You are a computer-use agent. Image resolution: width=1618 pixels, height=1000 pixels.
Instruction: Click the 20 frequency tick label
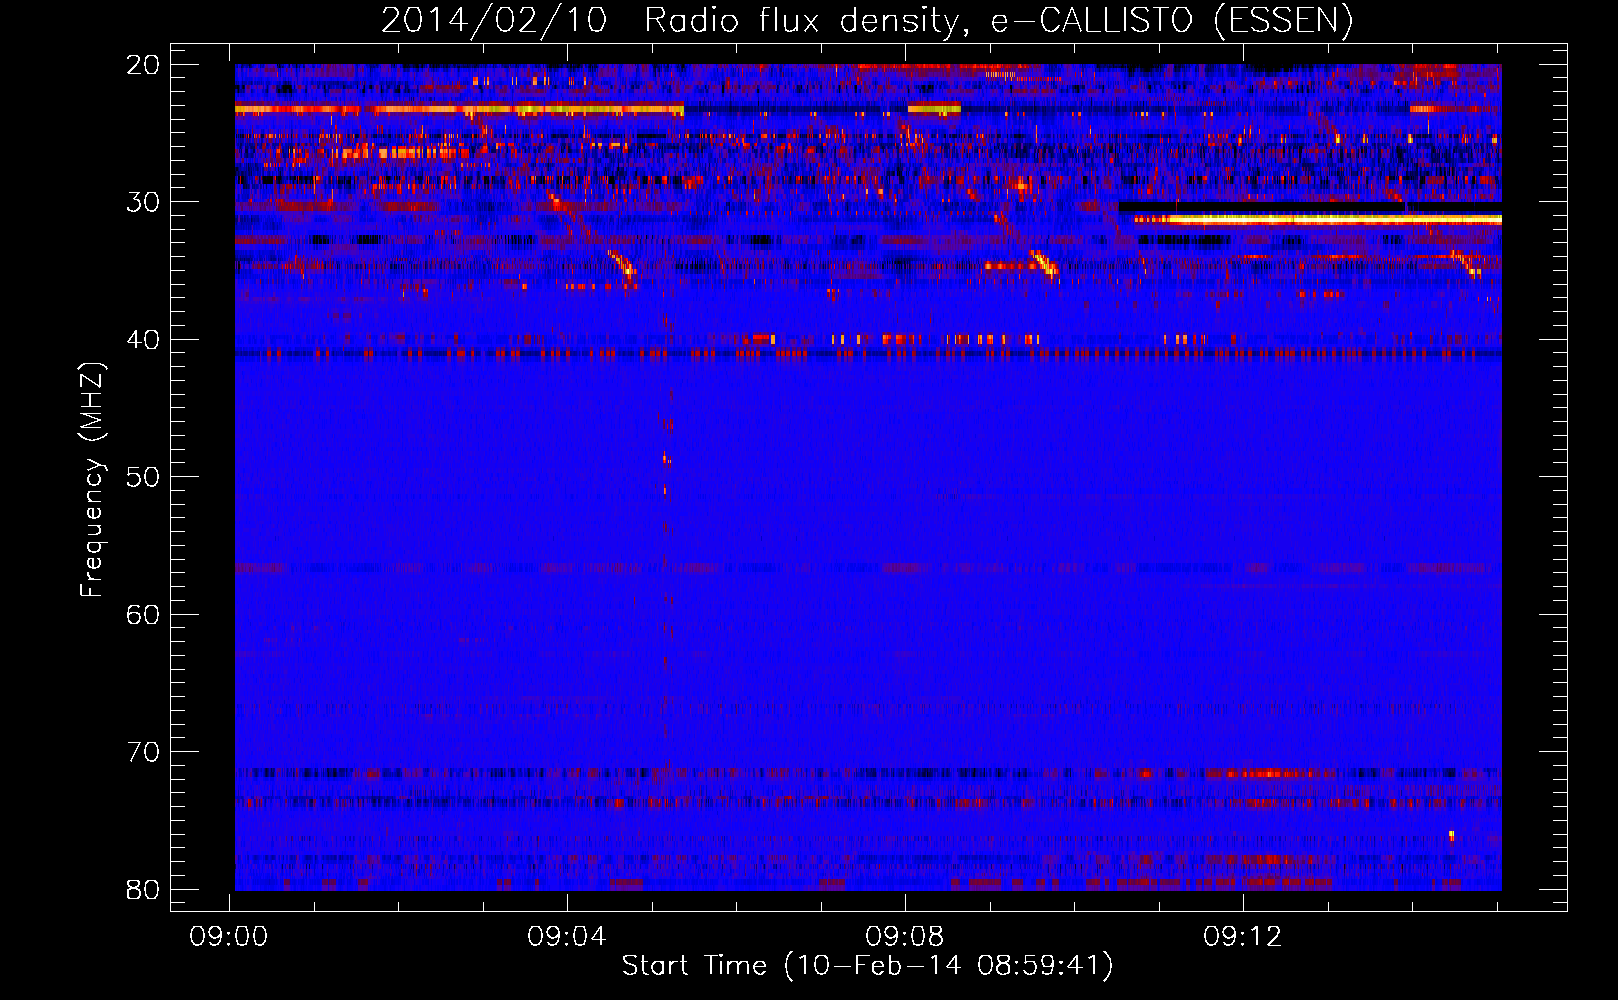[x=143, y=65]
